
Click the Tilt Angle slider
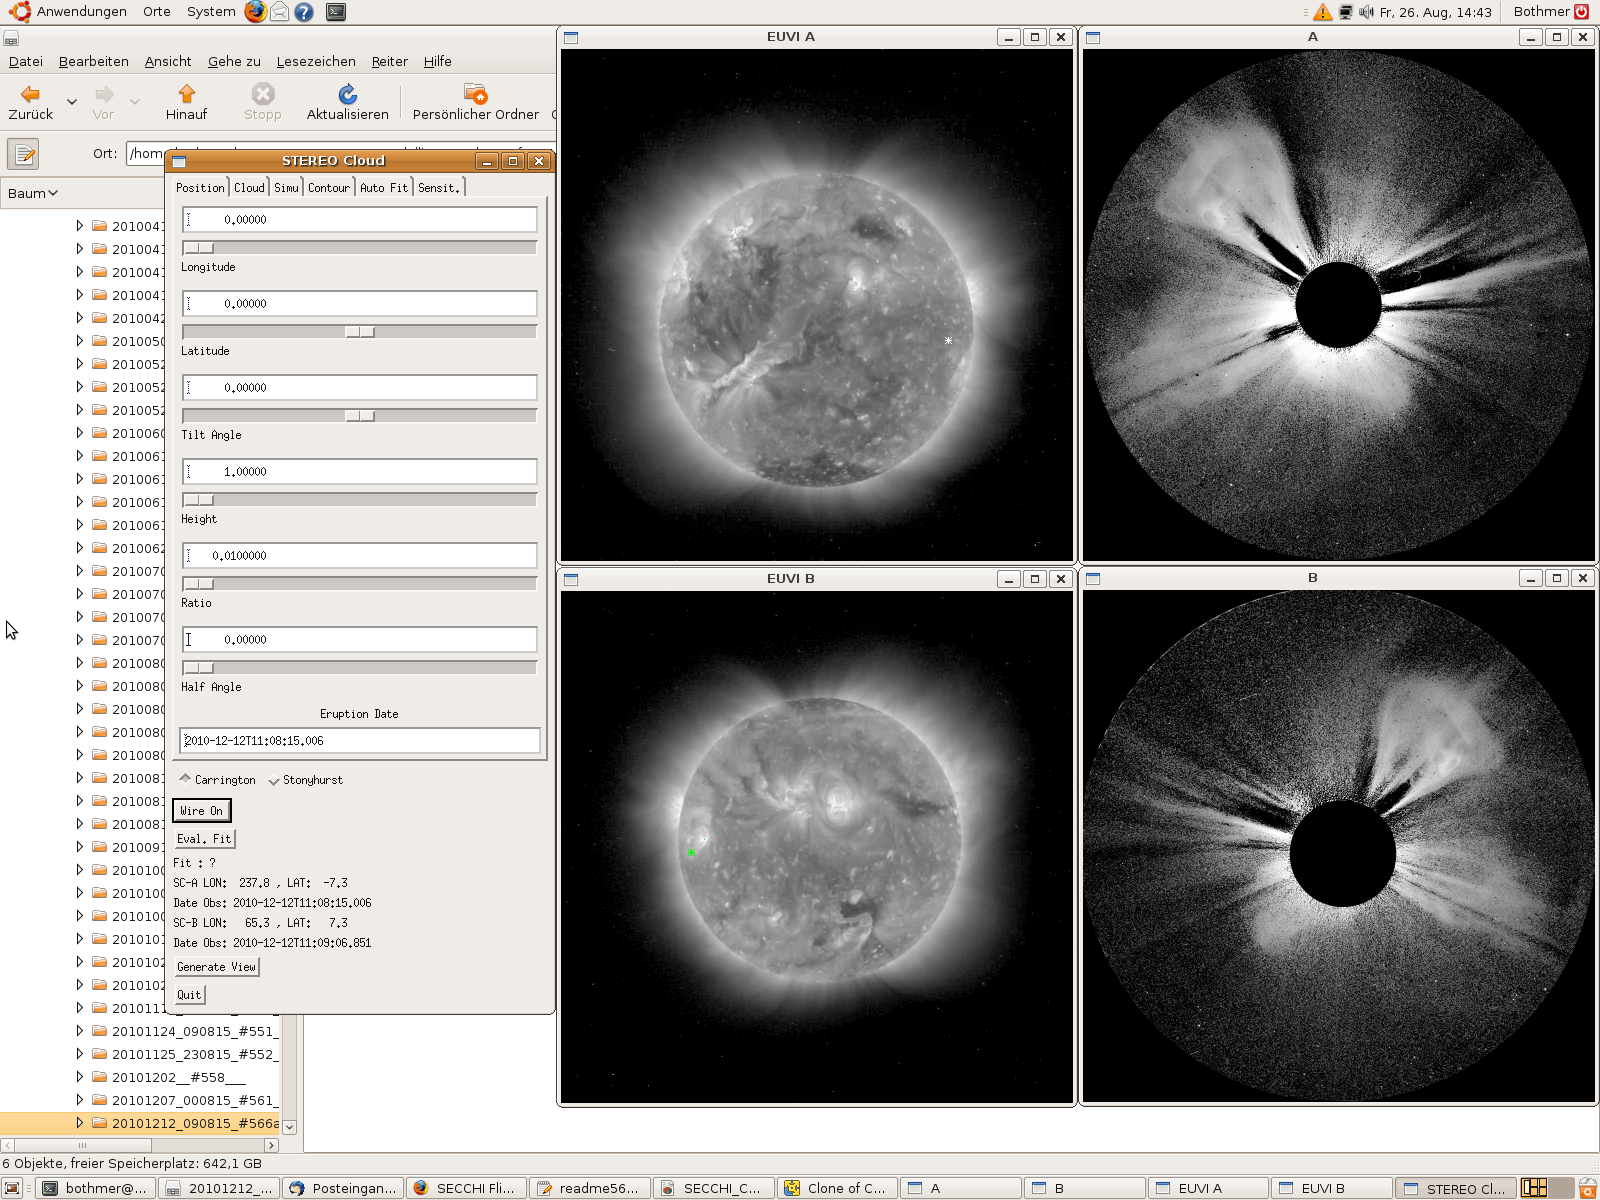[x=360, y=416]
